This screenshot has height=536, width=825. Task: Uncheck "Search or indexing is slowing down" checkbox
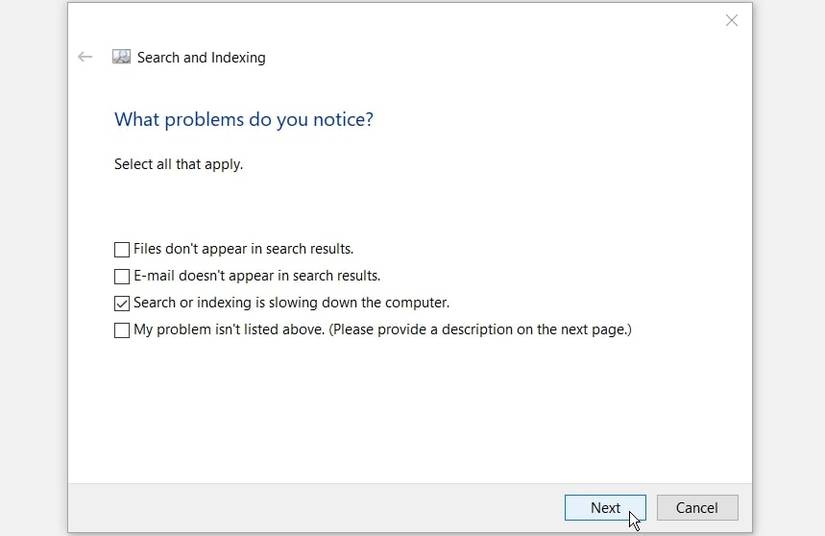pos(122,303)
